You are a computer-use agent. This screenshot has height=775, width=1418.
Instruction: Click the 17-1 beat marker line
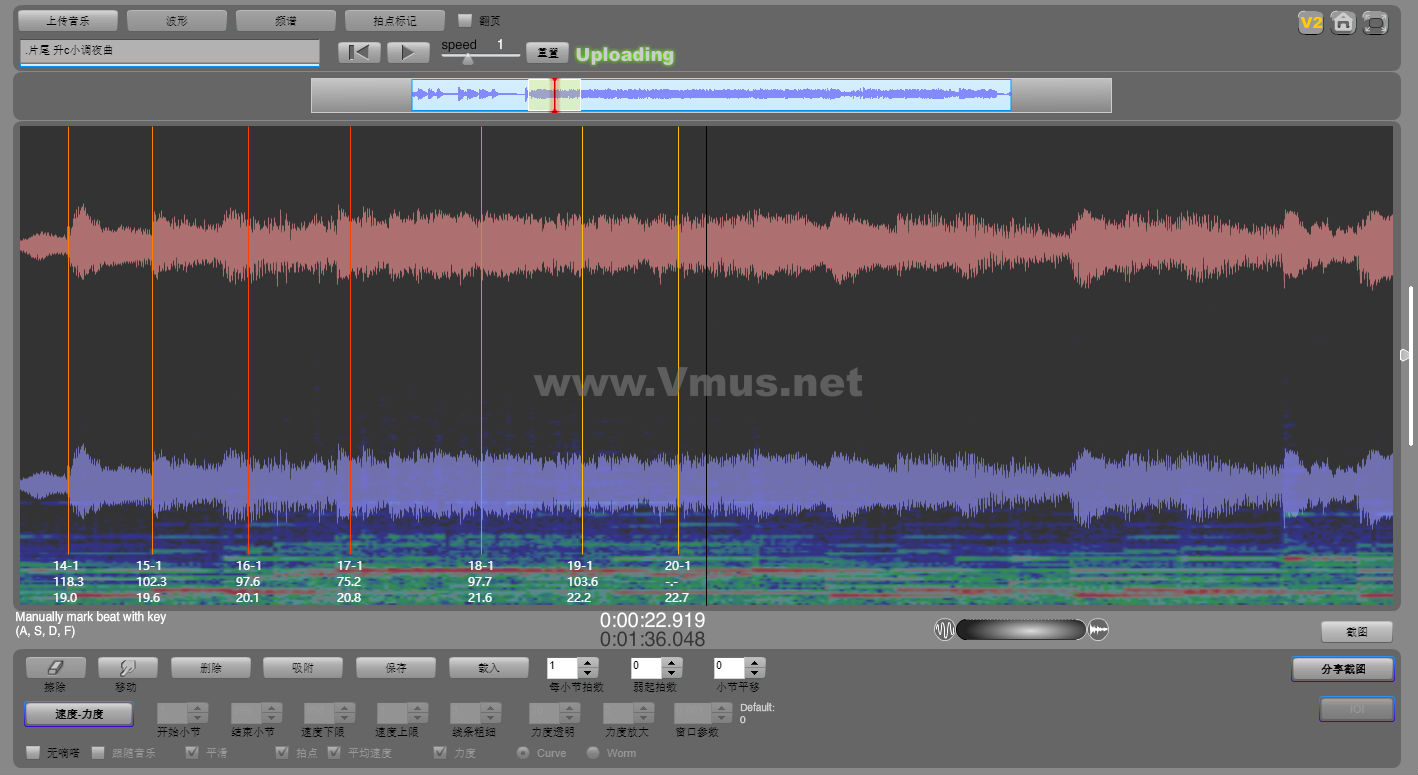pyautogui.click(x=350, y=340)
